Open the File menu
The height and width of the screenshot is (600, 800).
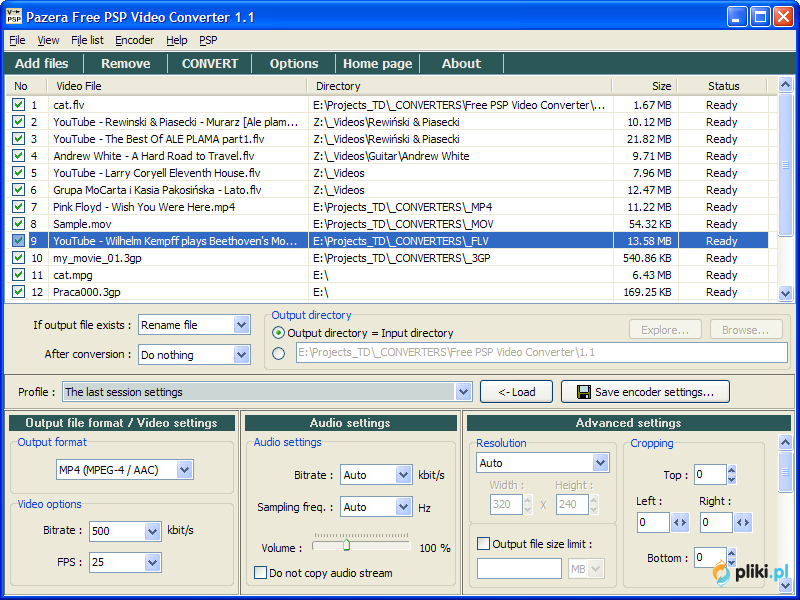point(17,40)
